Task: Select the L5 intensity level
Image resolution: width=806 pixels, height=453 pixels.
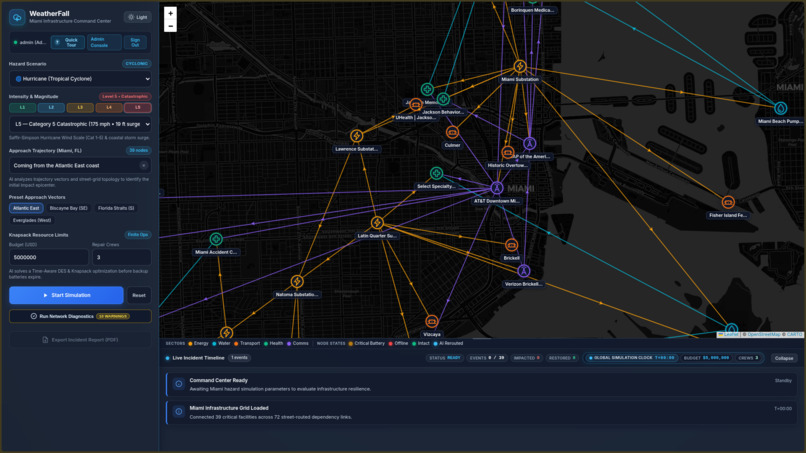Action: (x=138, y=107)
